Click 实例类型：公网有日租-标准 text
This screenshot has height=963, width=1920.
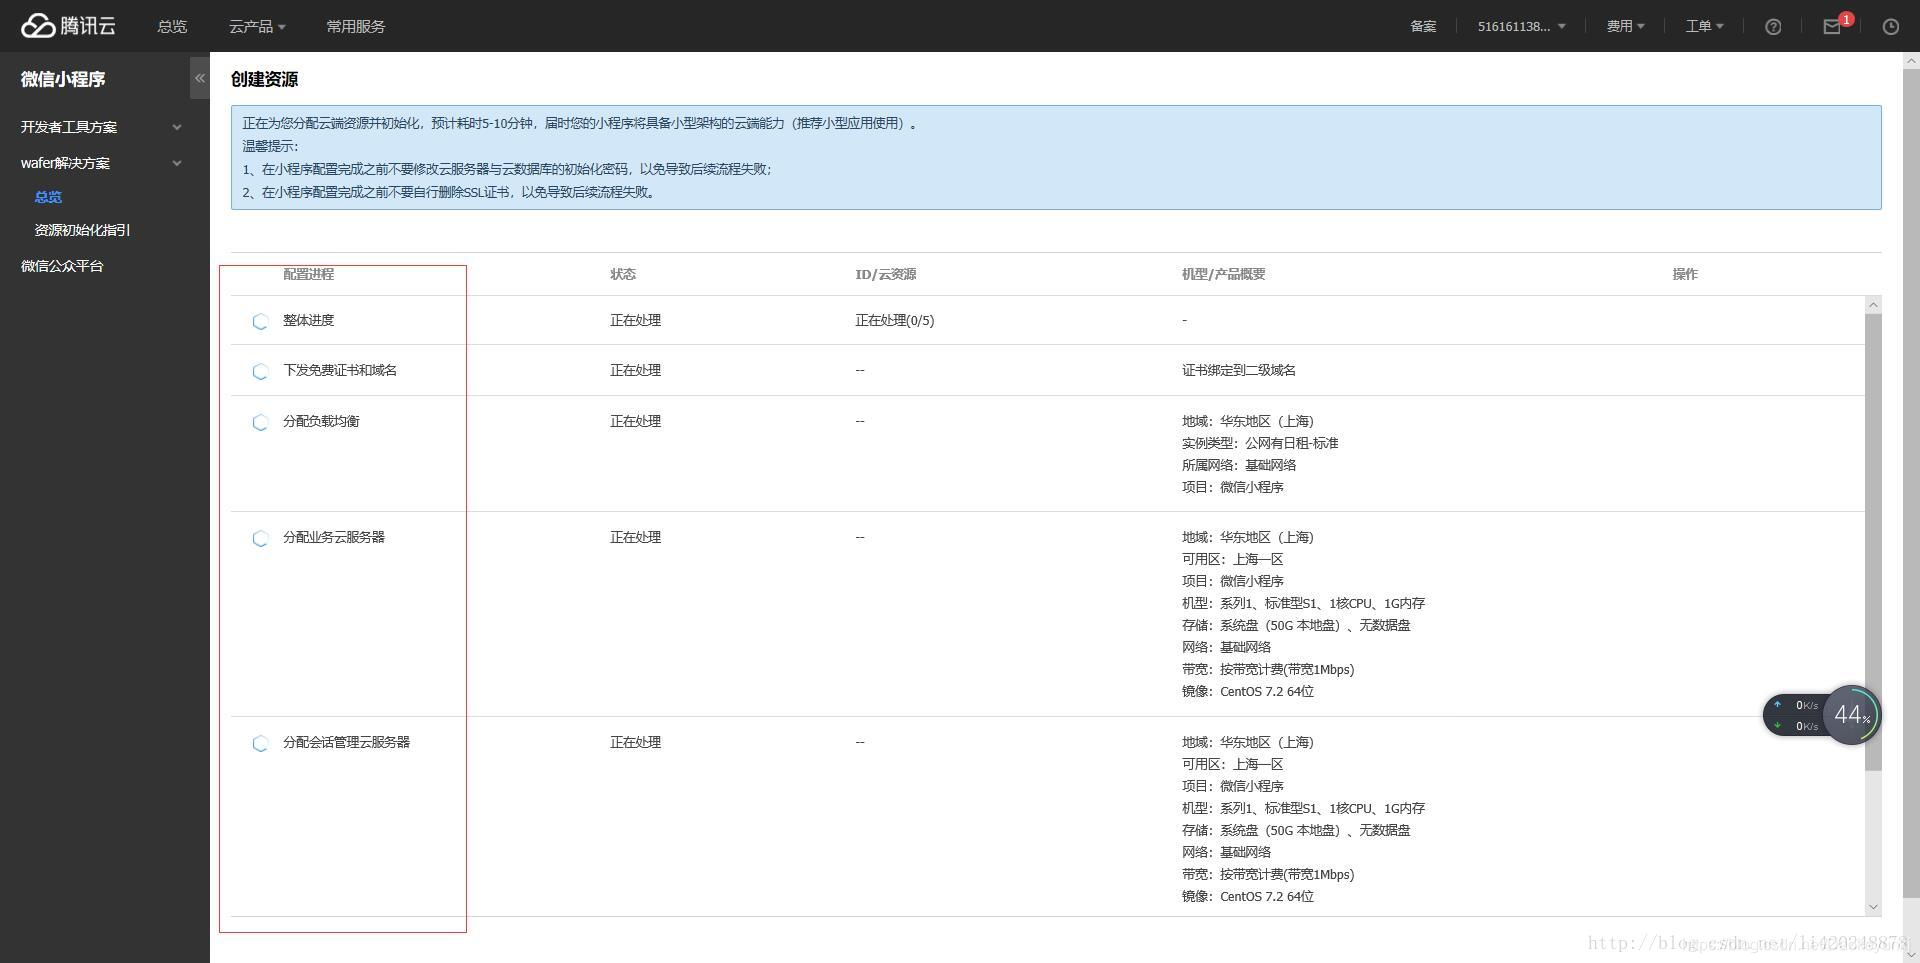click(x=1260, y=443)
